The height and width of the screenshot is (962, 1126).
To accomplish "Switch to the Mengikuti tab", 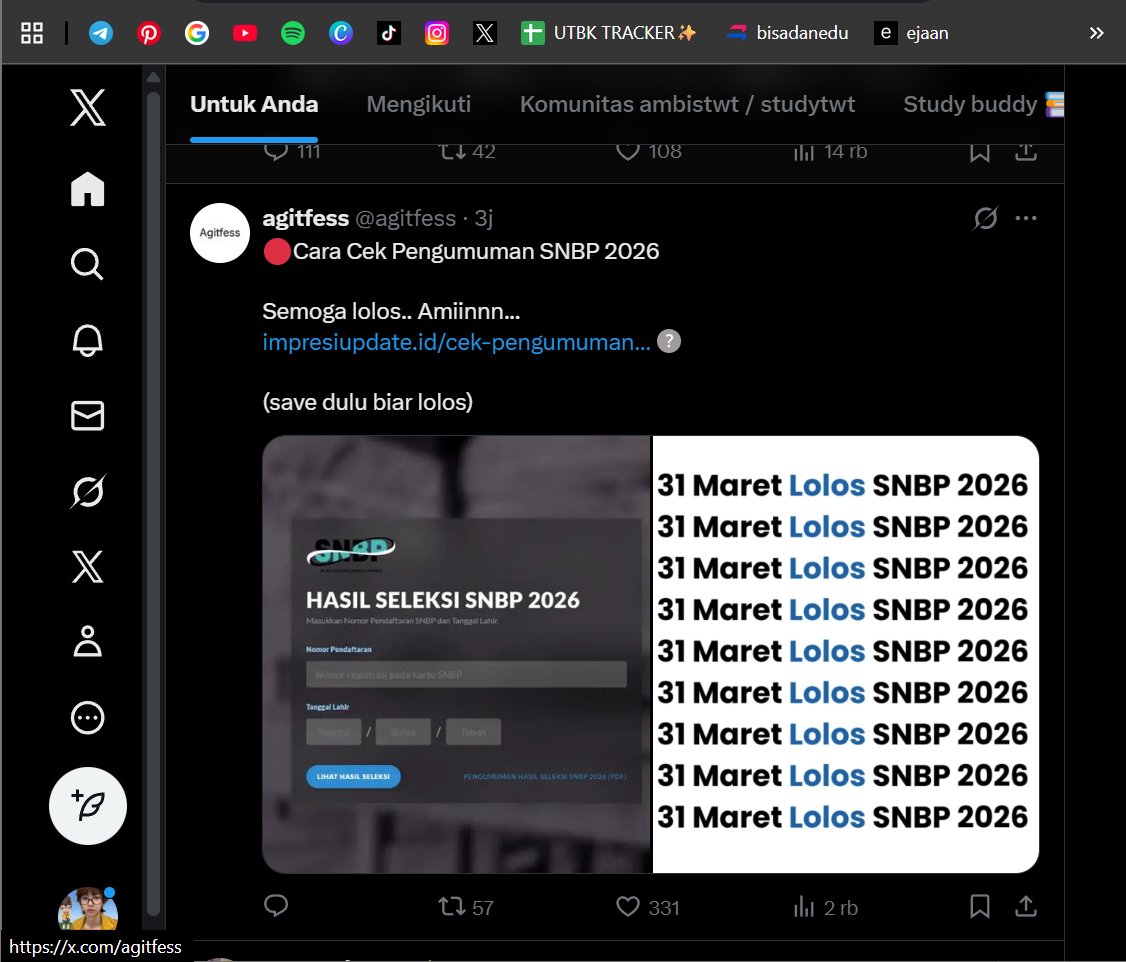I will coord(418,103).
